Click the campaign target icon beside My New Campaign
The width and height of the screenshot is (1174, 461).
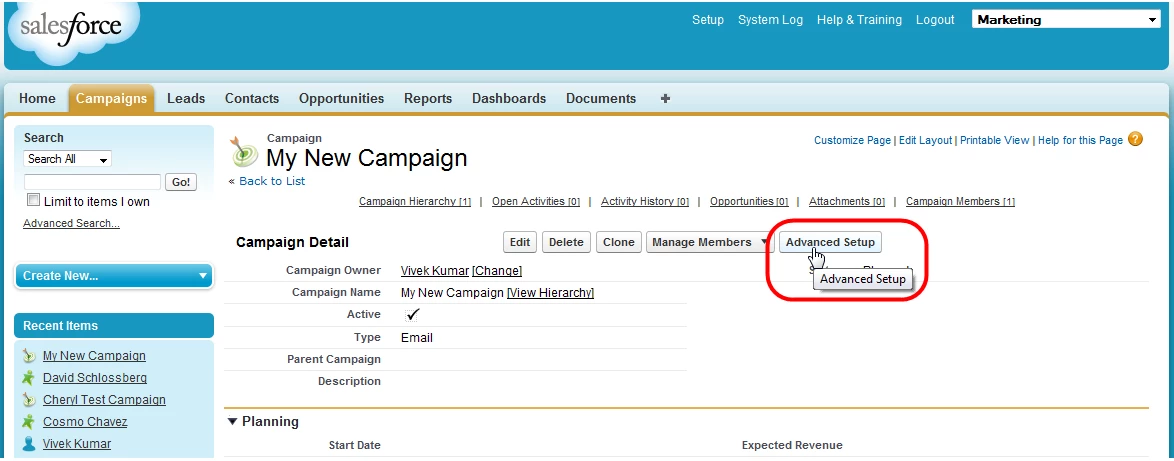pos(244,150)
